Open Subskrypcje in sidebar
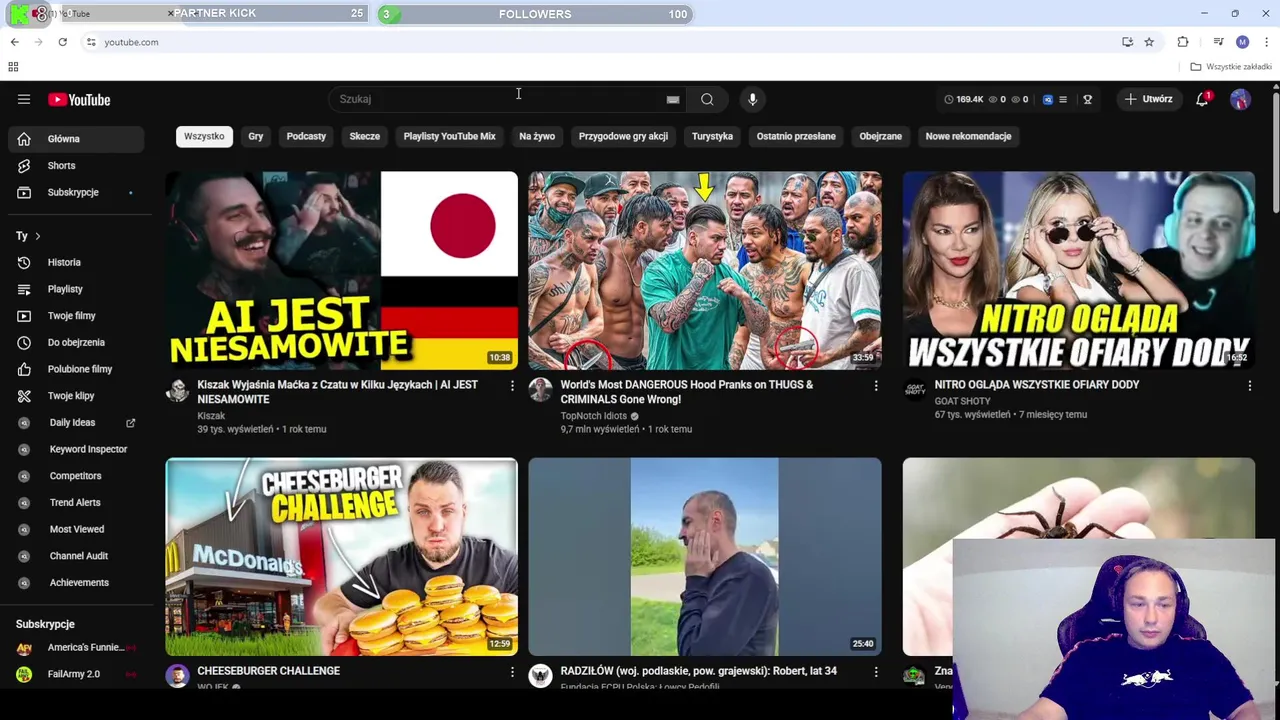The width and height of the screenshot is (1280, 720). point(76,192)
